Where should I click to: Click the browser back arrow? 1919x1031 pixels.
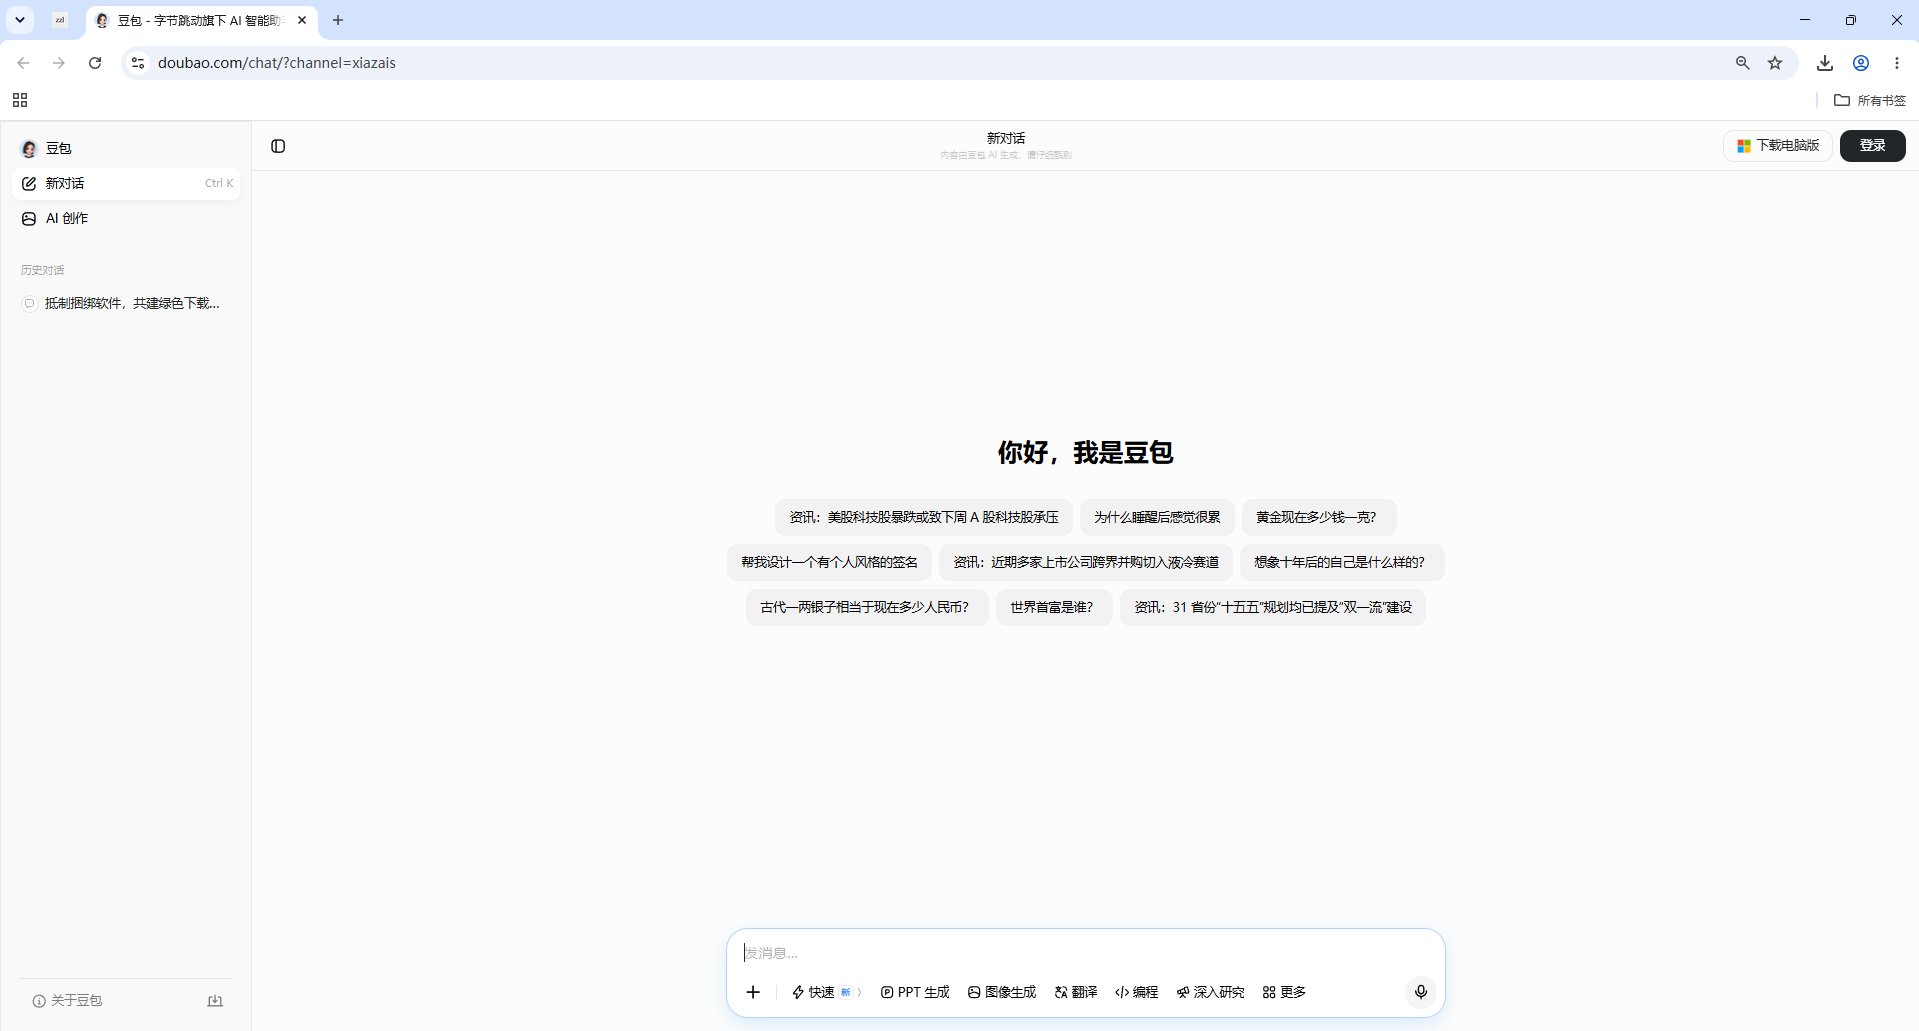(23, 63)
